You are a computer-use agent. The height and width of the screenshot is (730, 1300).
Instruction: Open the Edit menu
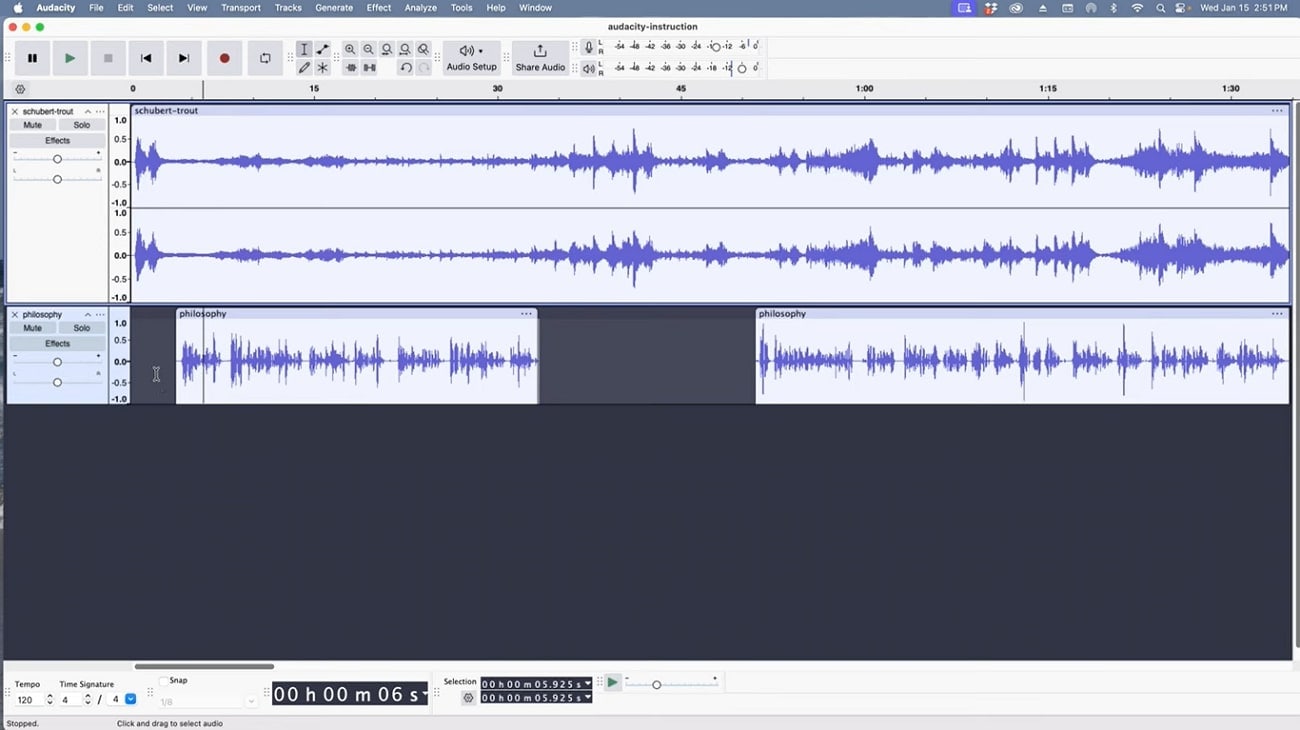click(125, 7)
